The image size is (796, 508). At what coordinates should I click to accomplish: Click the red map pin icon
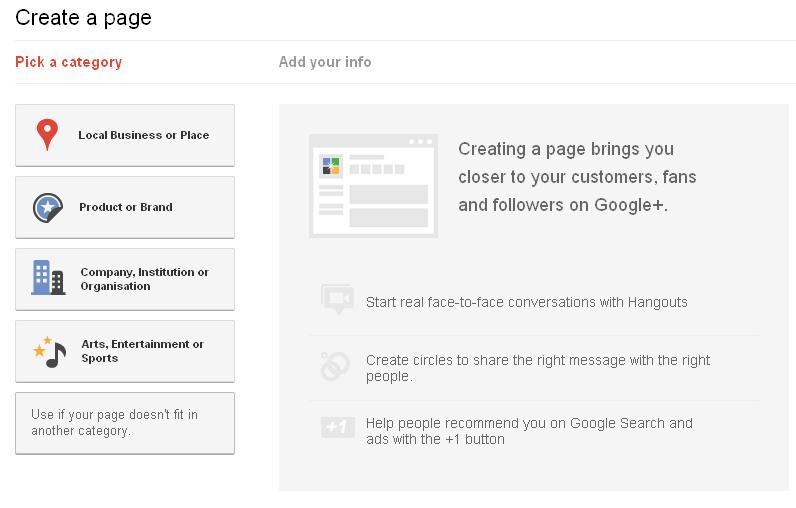47,135
